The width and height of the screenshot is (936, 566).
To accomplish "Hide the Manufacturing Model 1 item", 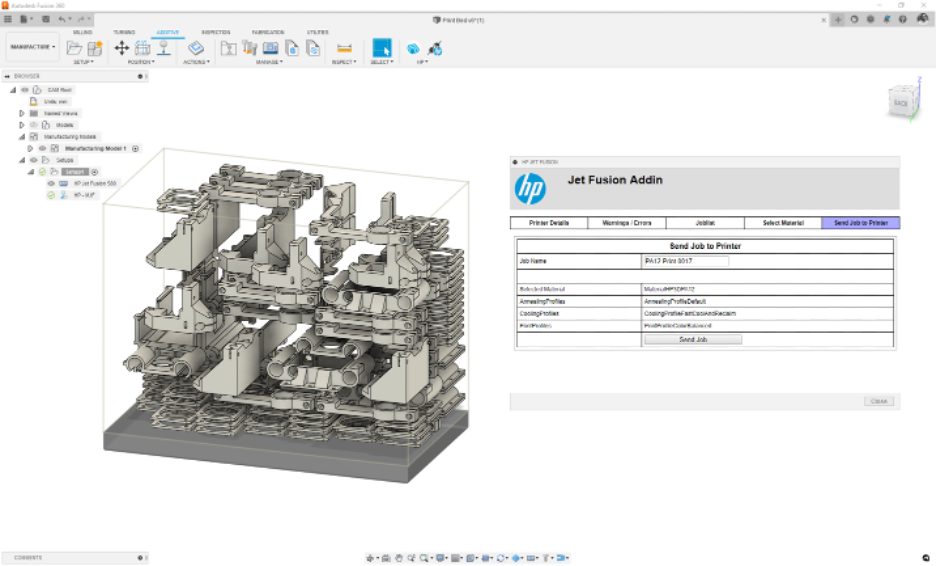I will [x=42, y=148].
